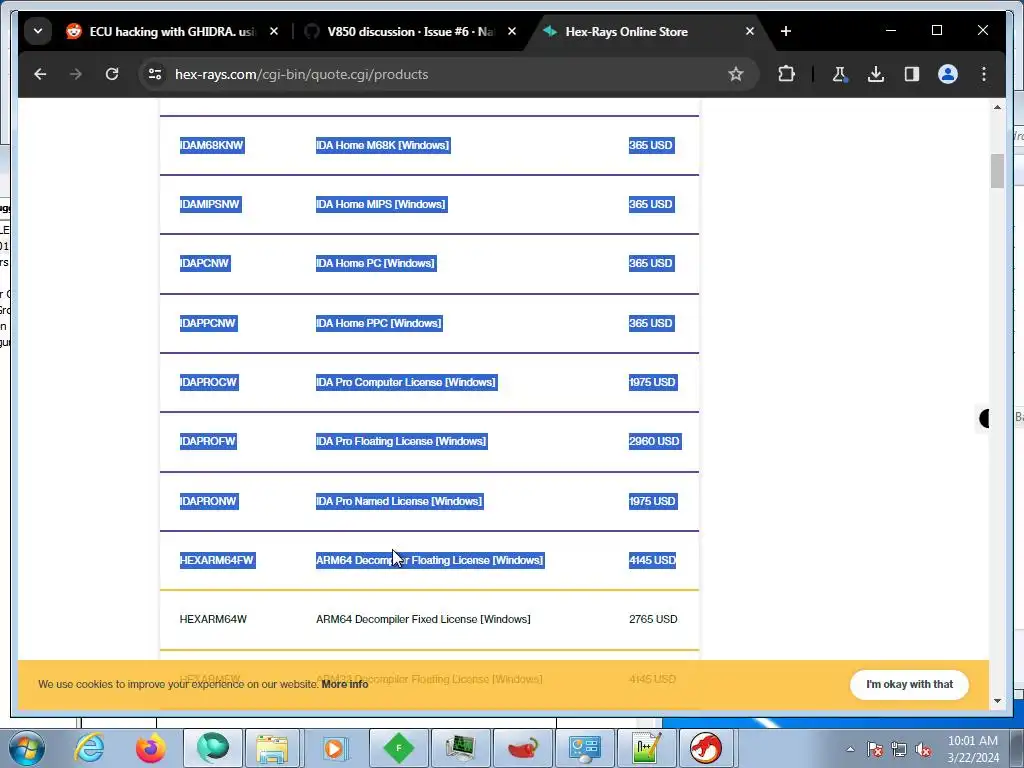
Task: Click product code HEXARM64FW
Action: (x=217, y=560)
